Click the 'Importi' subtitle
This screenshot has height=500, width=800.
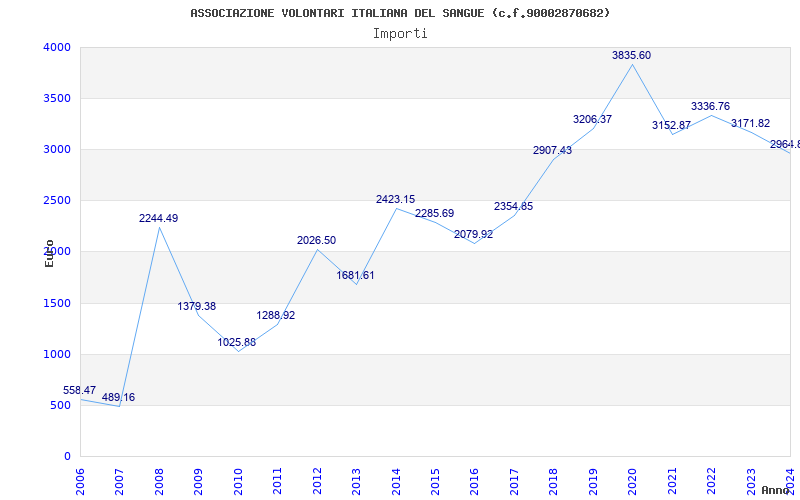400,34
